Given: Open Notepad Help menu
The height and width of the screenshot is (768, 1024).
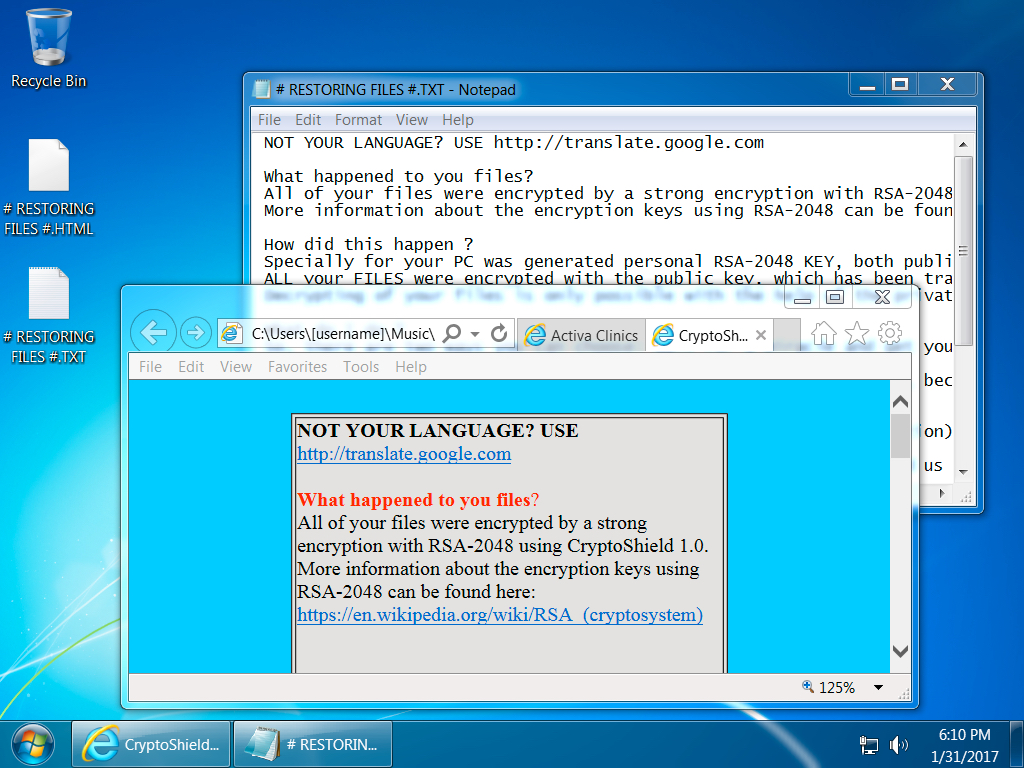Looking at the screenshot, I should click(457, 120).
